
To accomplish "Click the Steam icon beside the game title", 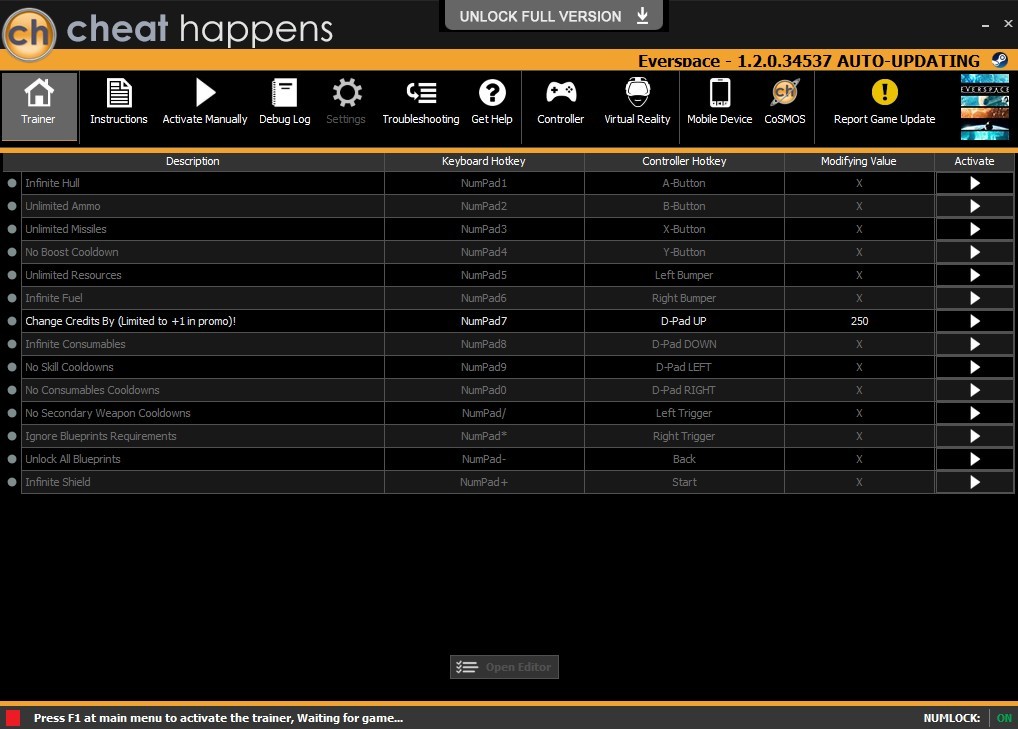I will point(999,61).
